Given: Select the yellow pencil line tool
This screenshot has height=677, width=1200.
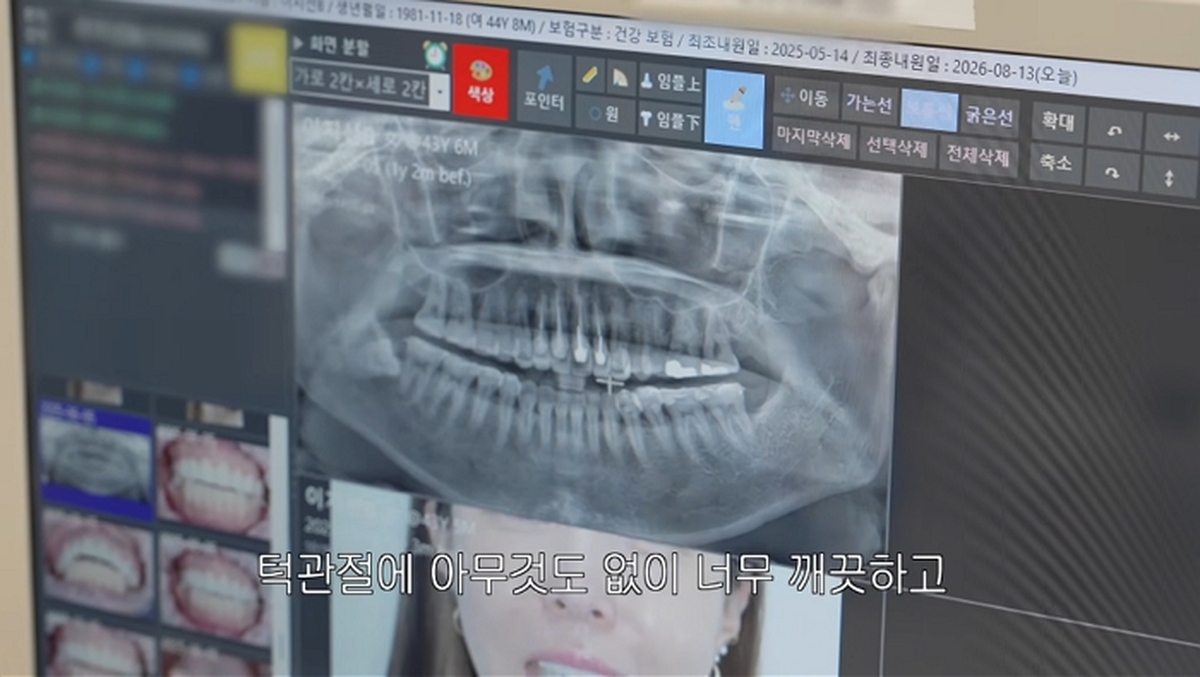Looking at the screenshot, I should click(590, 76).
